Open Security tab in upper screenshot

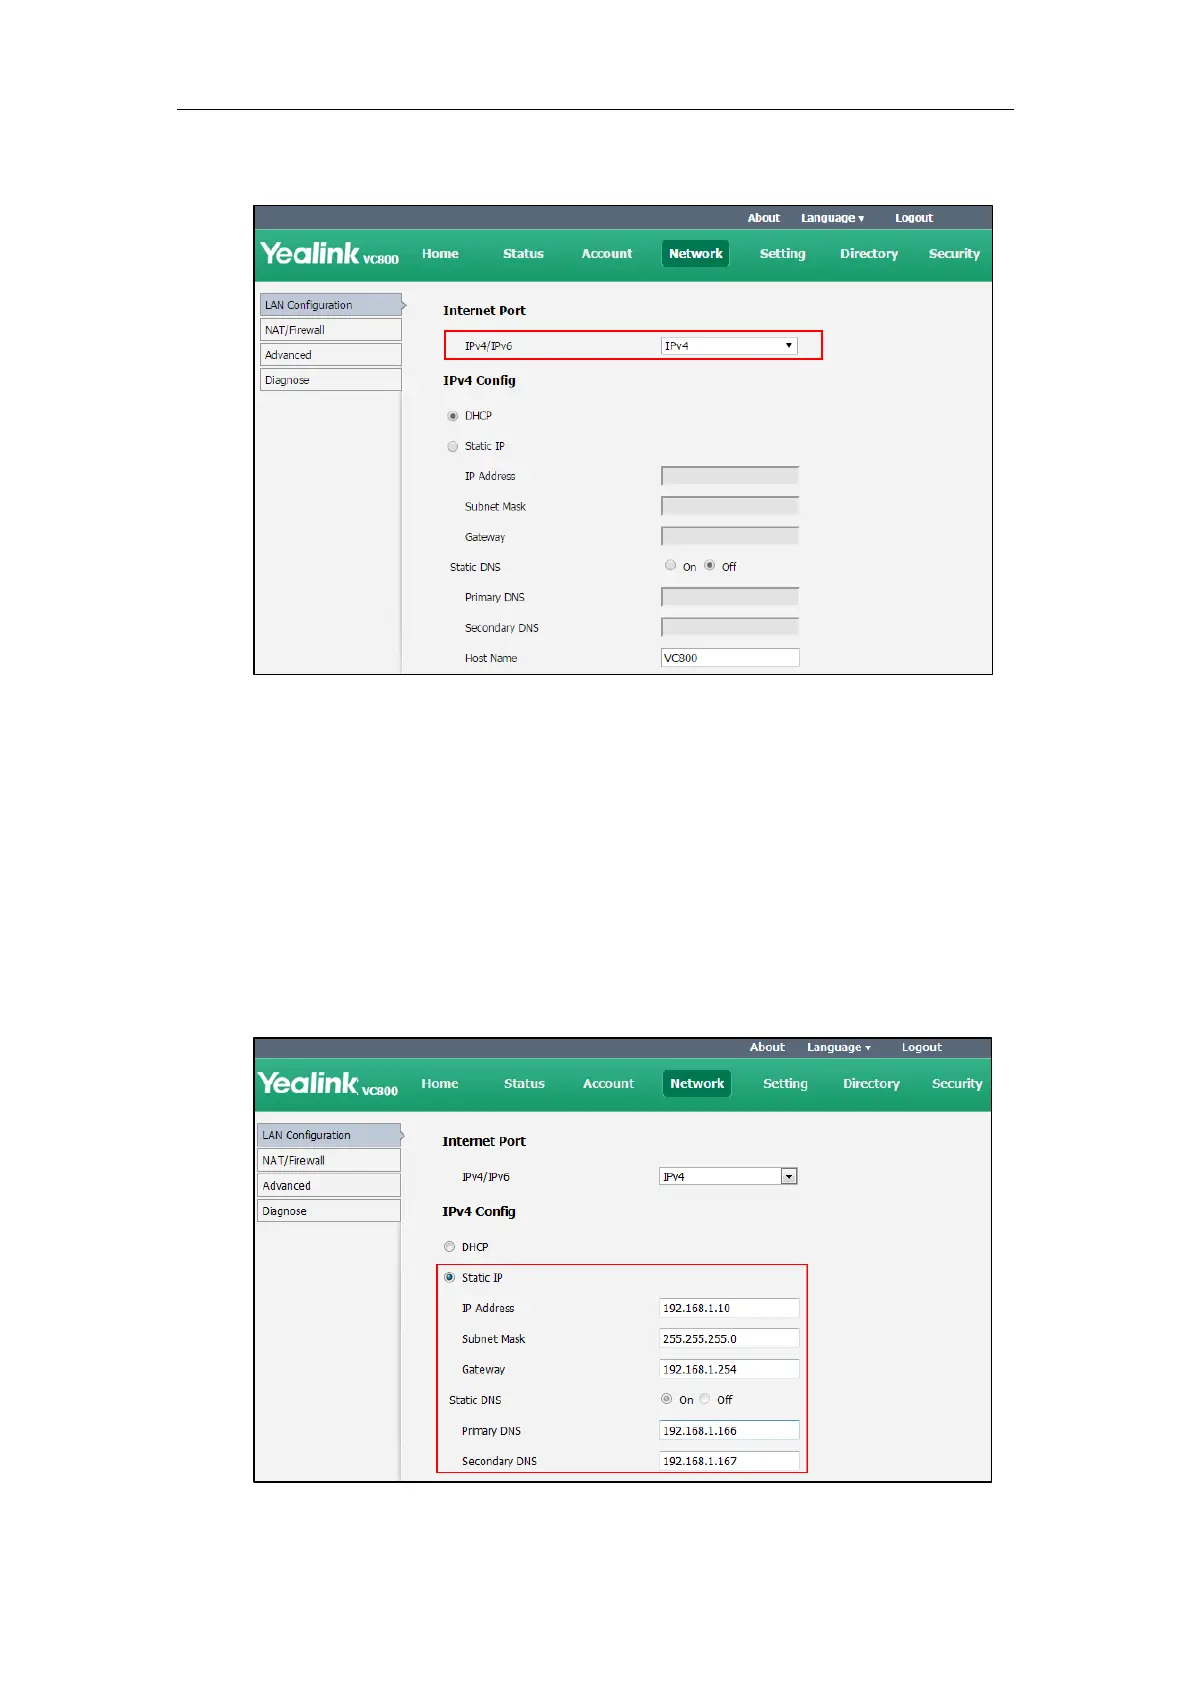click(954, 254)
